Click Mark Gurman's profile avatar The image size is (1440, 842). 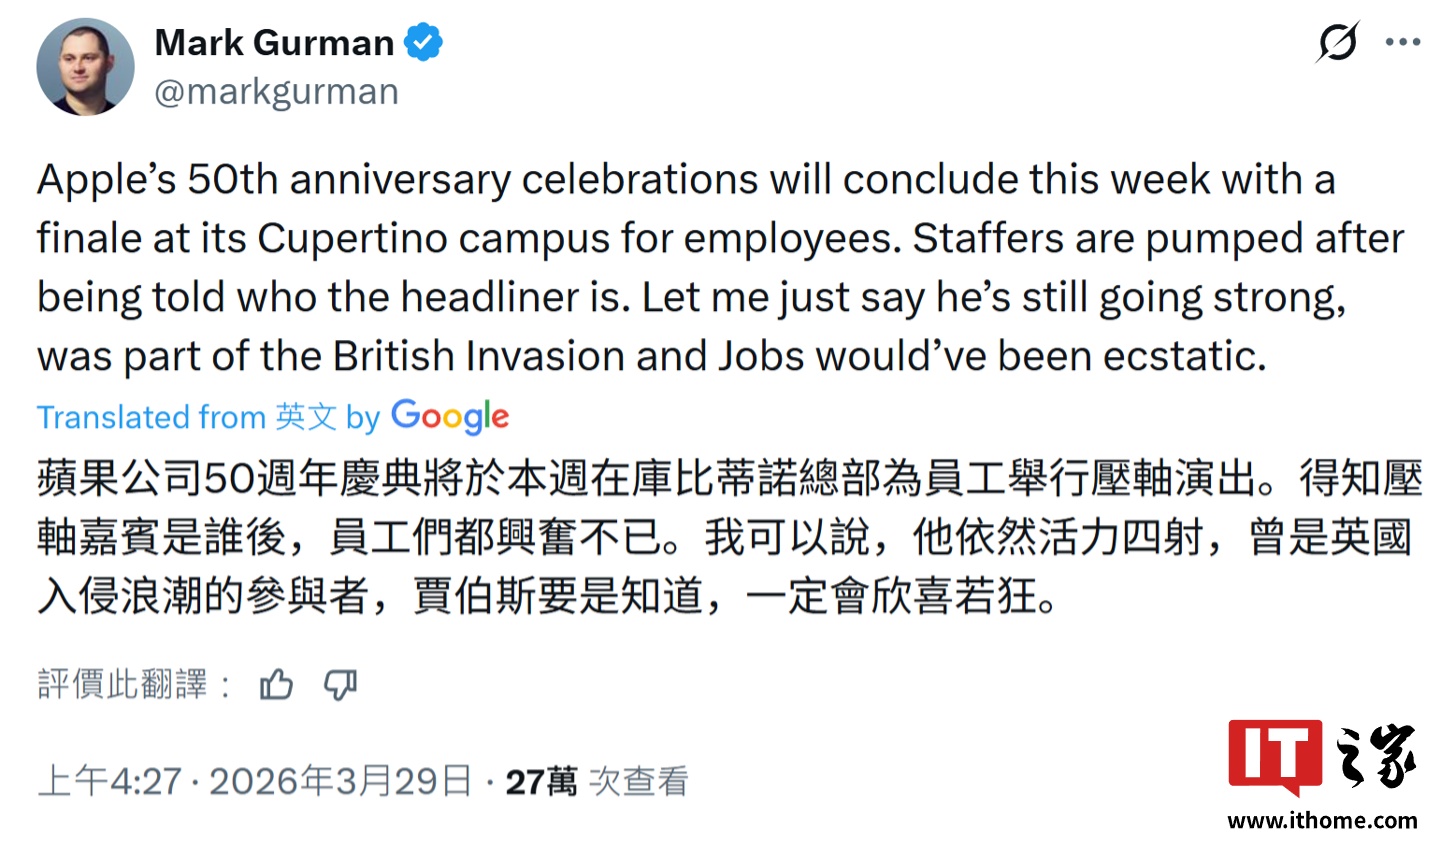pyautogui.click(x=85, y=67)
